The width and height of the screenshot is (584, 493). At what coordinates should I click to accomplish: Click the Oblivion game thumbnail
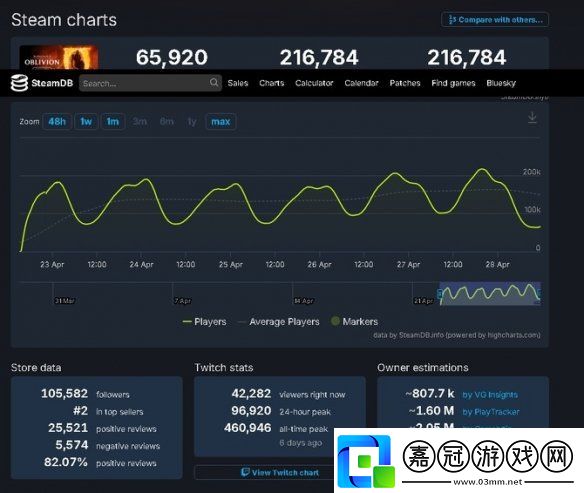click(59, 57)
